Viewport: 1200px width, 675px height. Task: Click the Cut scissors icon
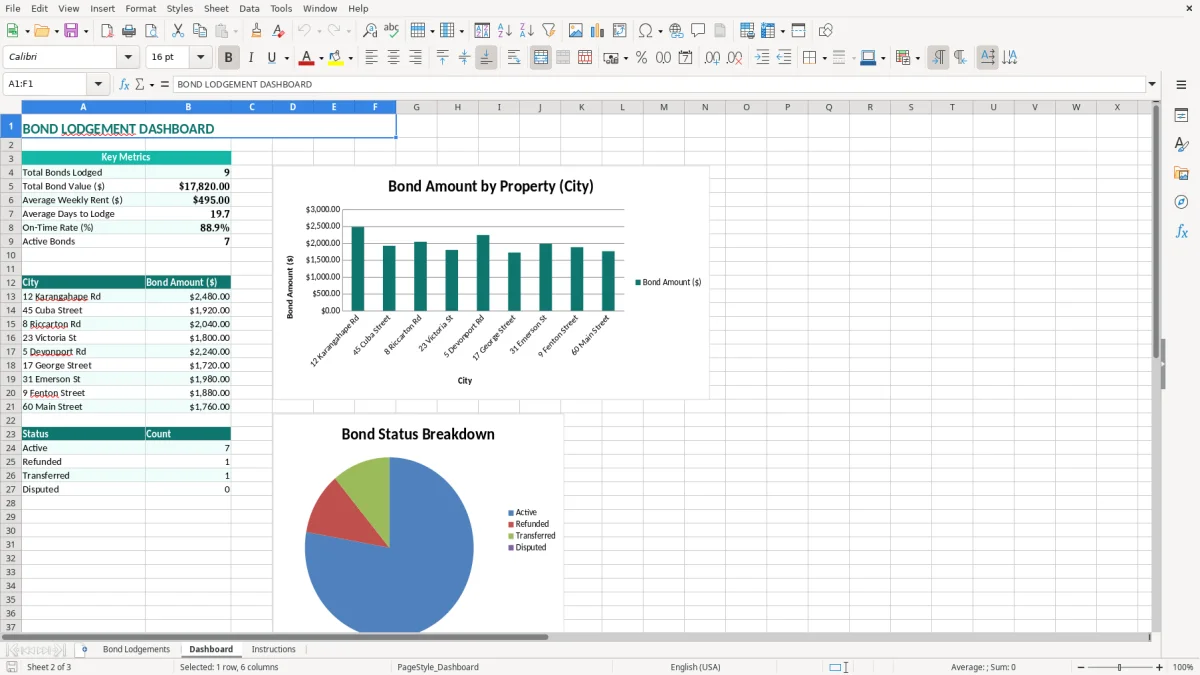click(178, 31)
